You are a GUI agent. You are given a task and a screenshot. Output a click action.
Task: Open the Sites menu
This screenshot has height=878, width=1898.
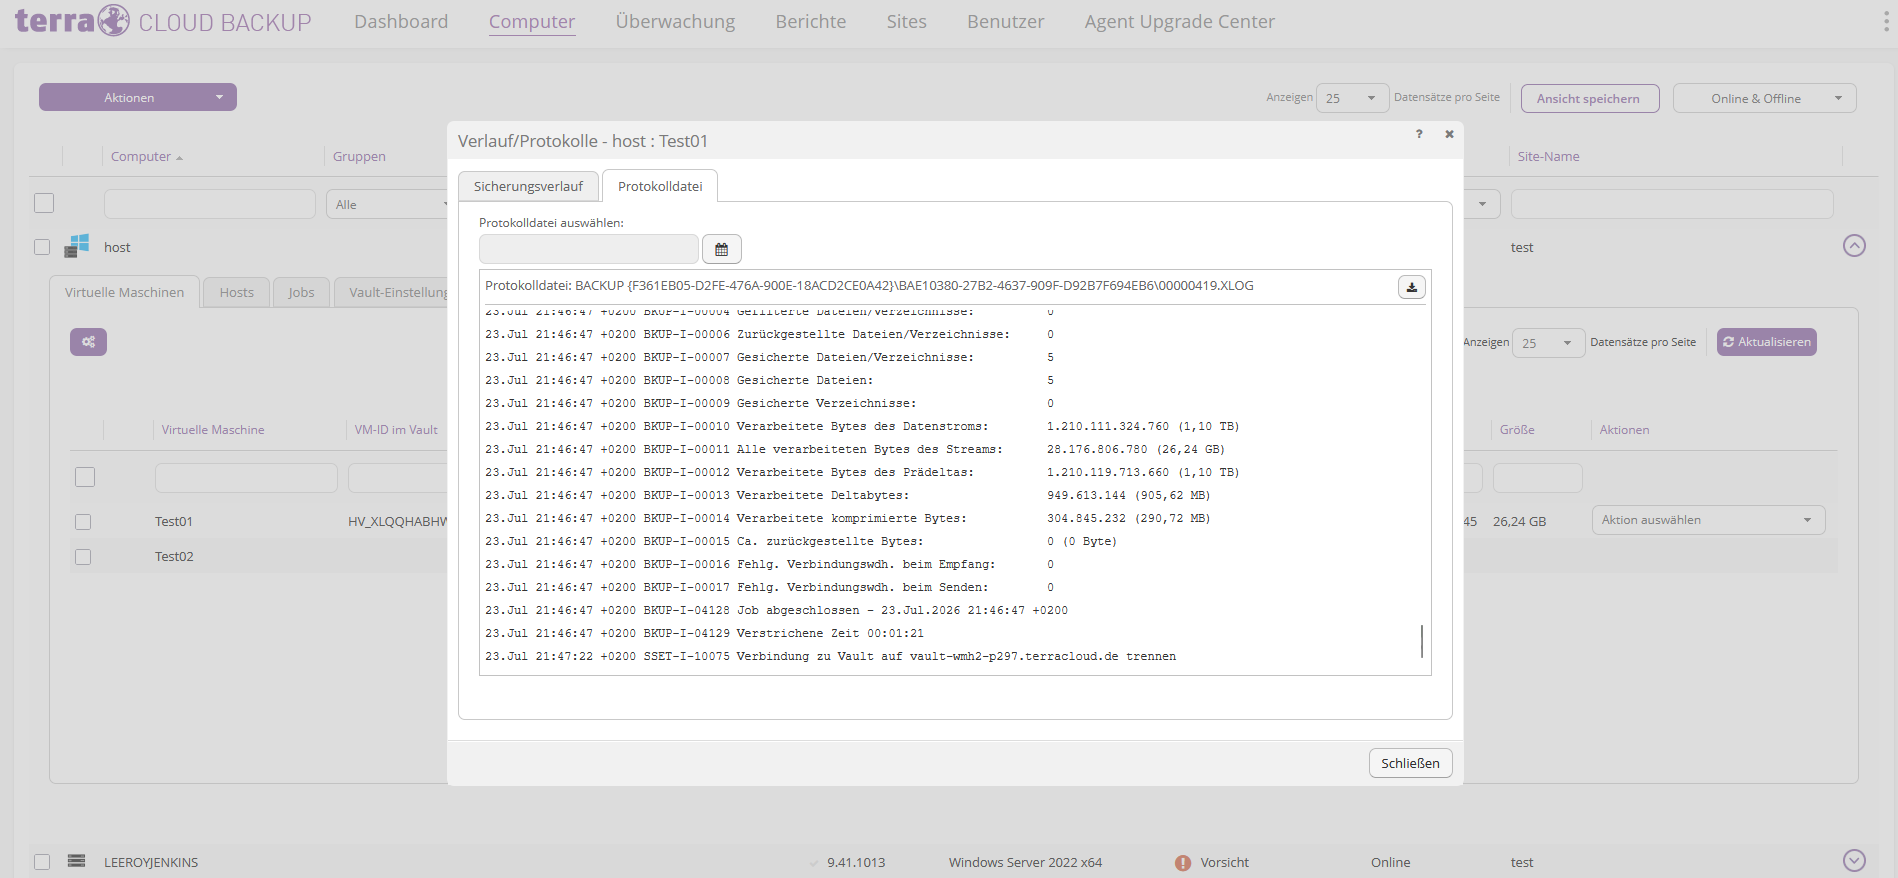tap(907, 22)
